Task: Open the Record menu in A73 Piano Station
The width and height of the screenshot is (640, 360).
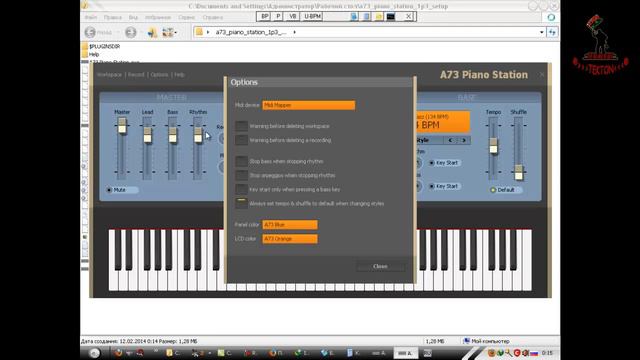Action: click(136, 75)
